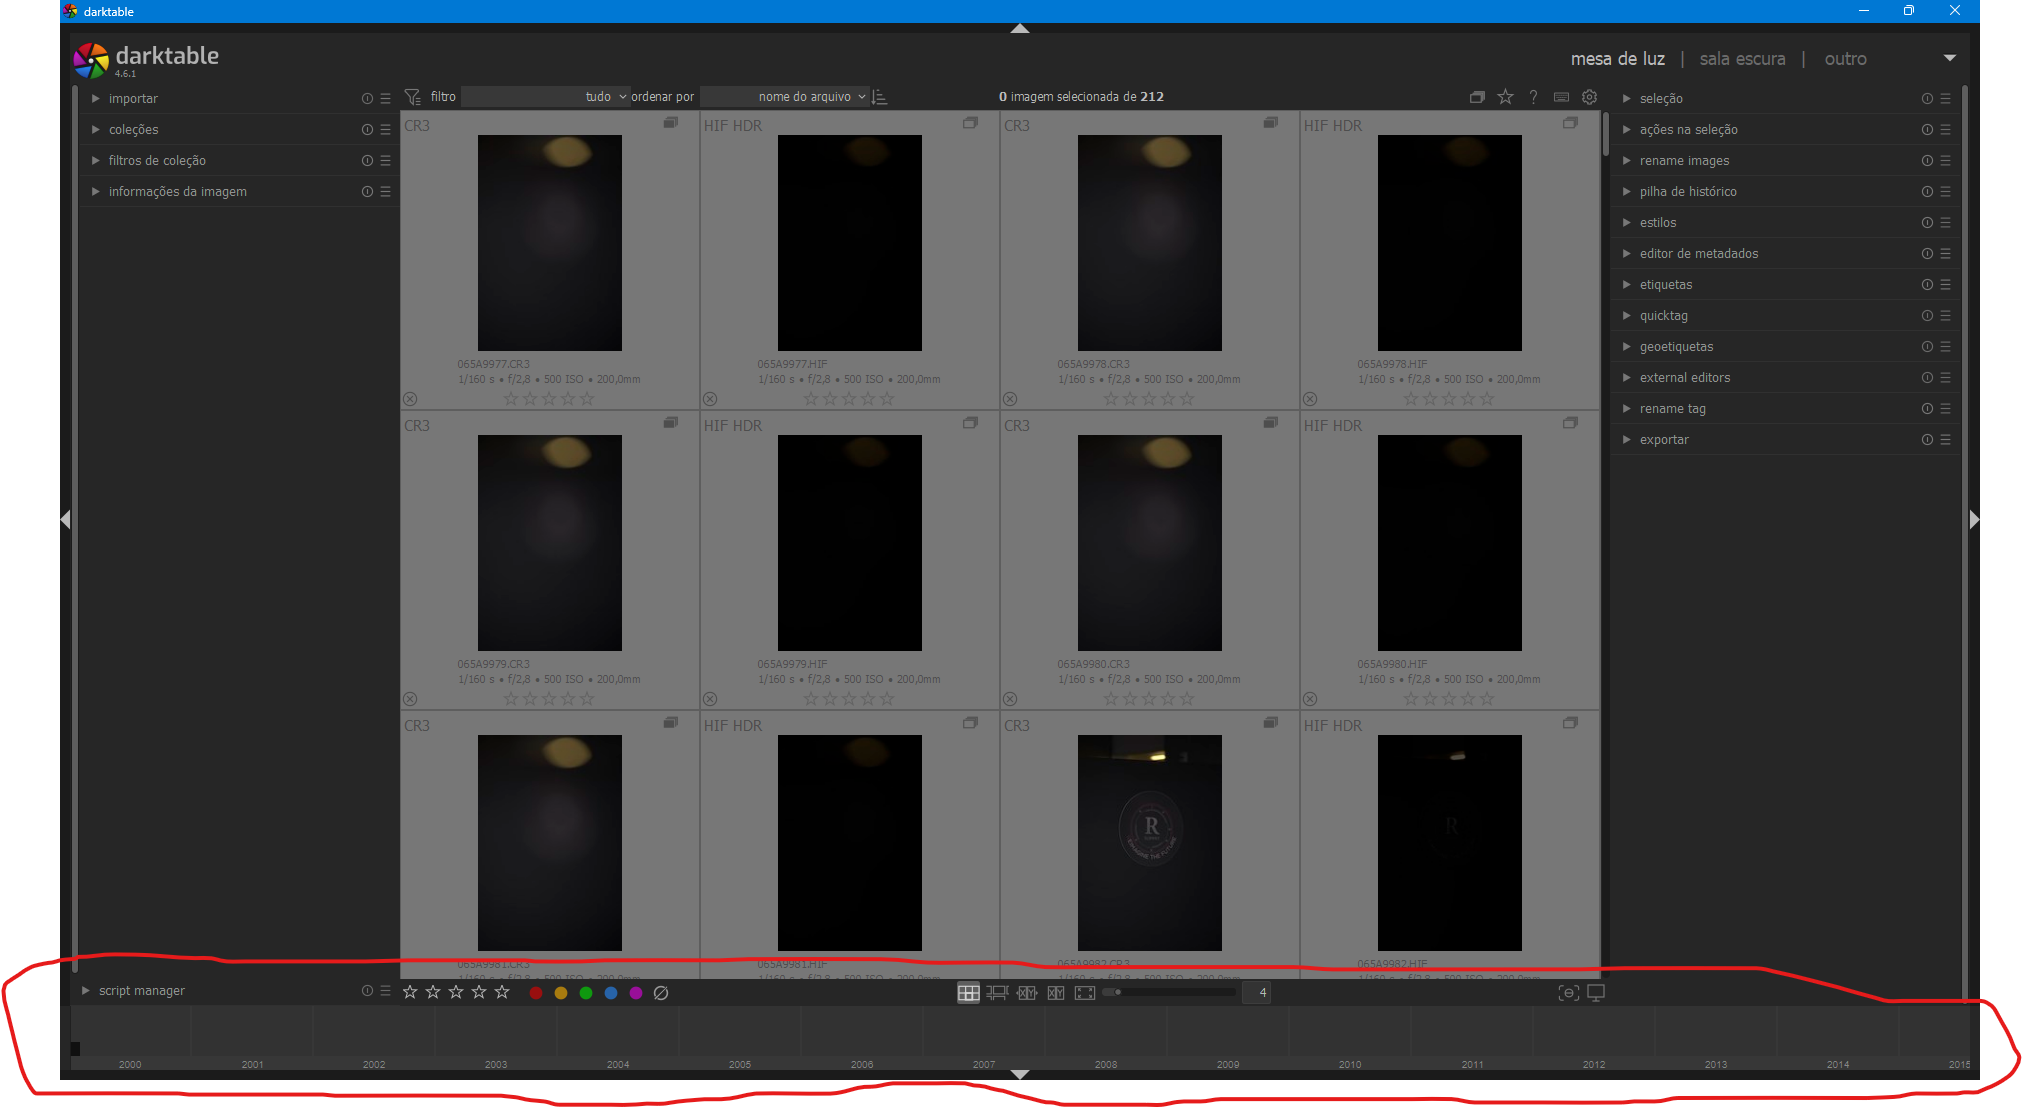The width and height of the screenshot is (2024, 1109).
Task: Enable full preview layout icon
Action: point(1085,993)
